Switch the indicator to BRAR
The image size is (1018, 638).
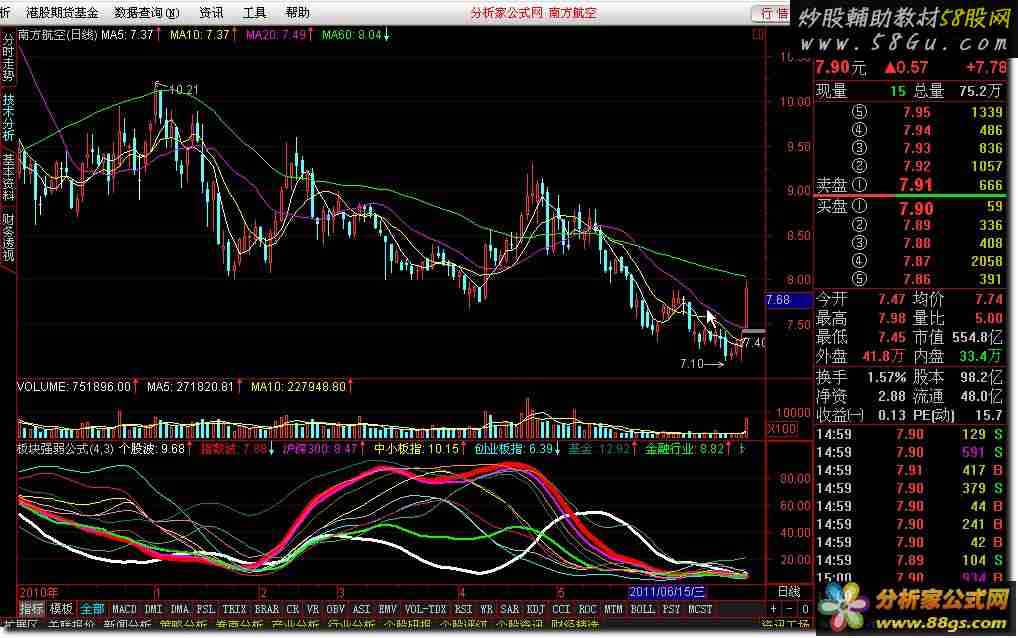click(x=266, y=609)
